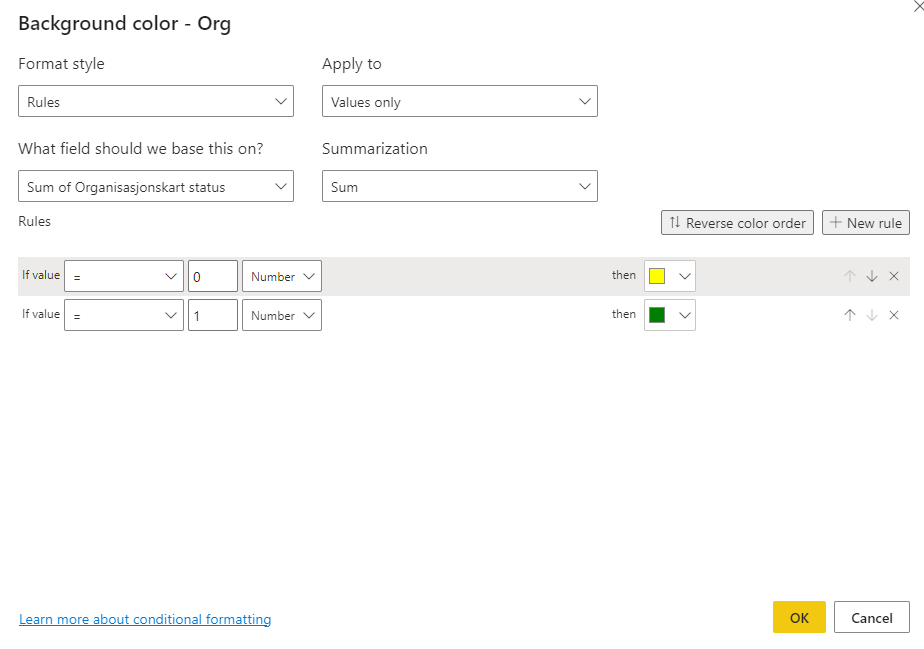Open the Sum of Organisasjonskart status field dropdown

[156, 186]
